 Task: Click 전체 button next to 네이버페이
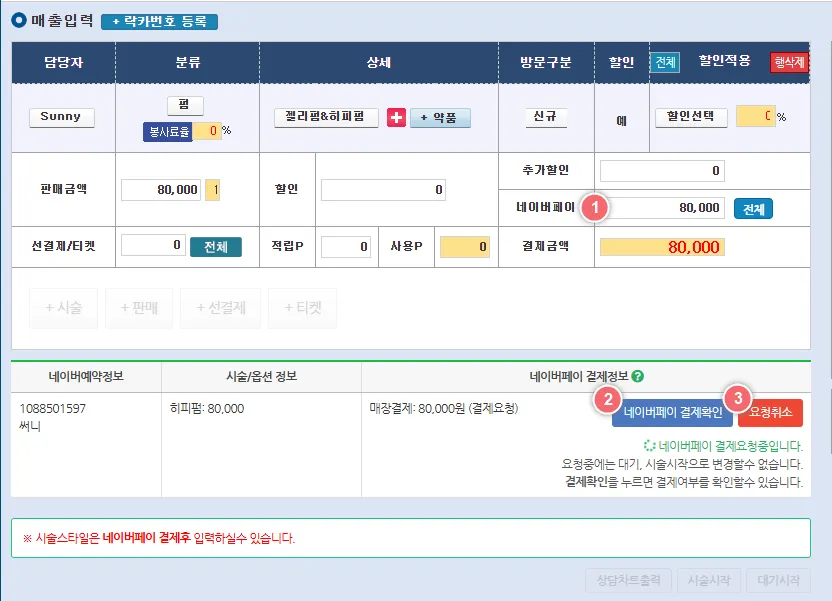753,209
